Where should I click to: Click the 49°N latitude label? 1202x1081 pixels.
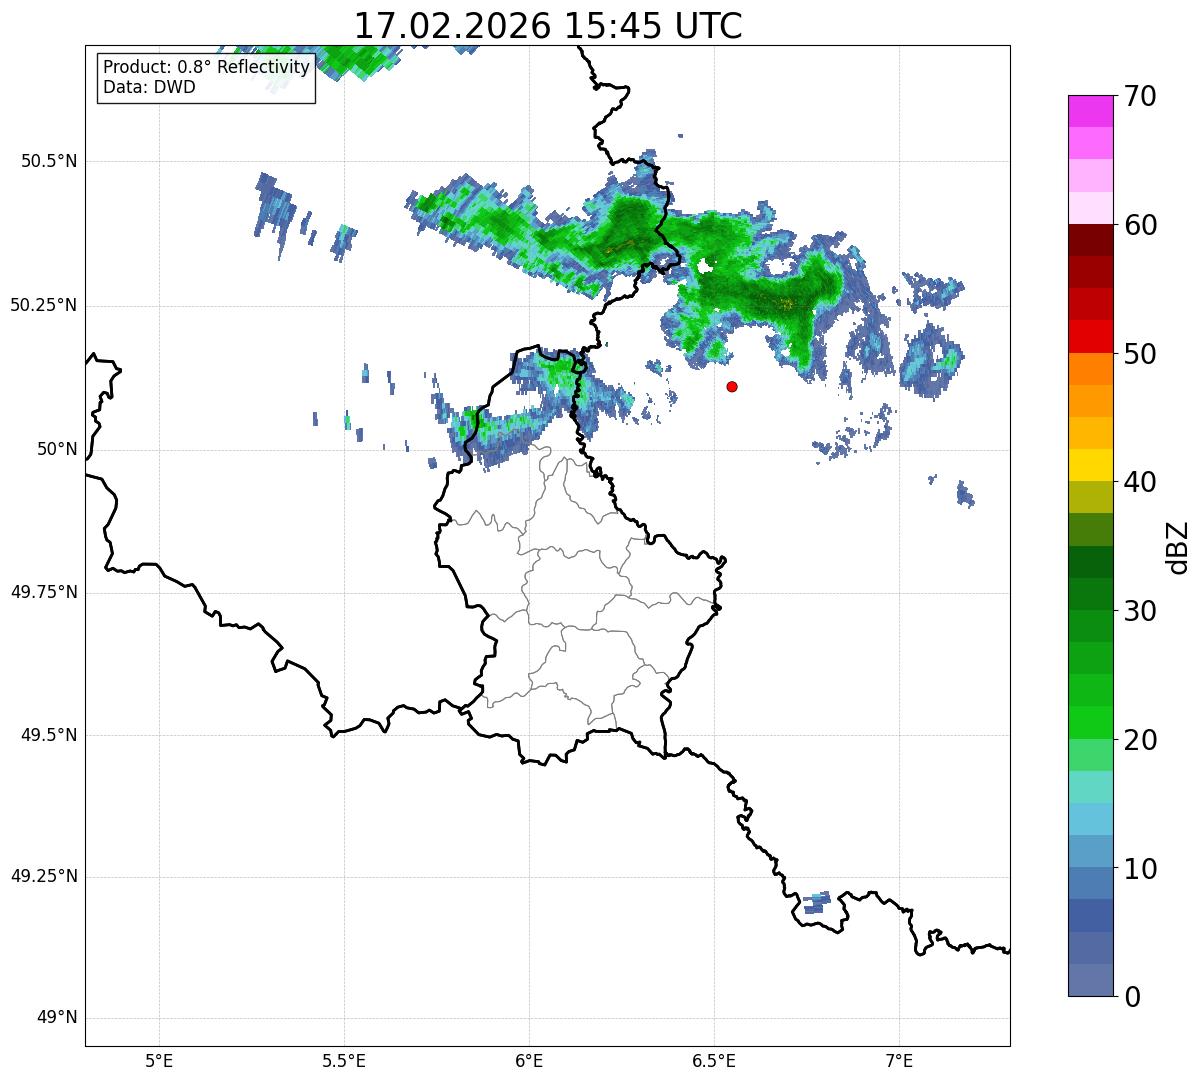[x=57, y=1018]
